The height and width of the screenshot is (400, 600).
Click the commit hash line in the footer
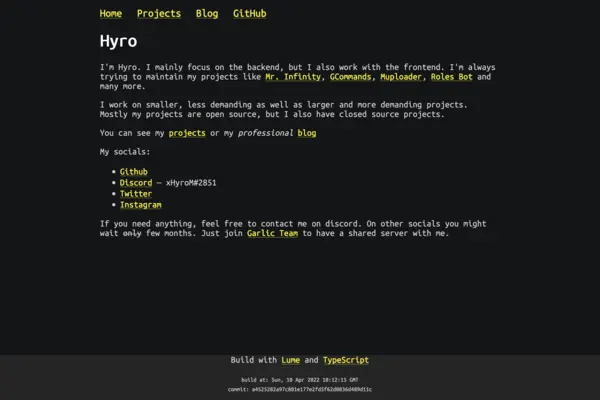point(300,390)
